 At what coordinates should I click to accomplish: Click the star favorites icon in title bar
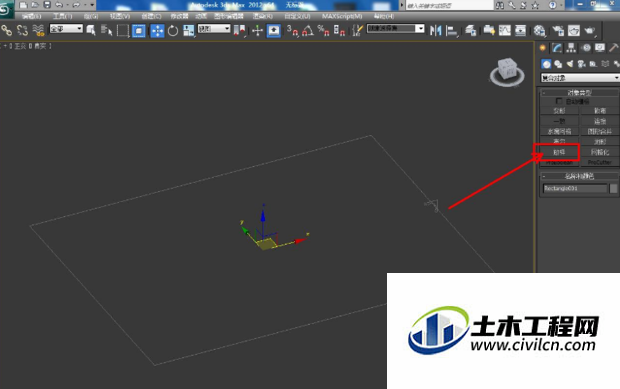point(535,5)
